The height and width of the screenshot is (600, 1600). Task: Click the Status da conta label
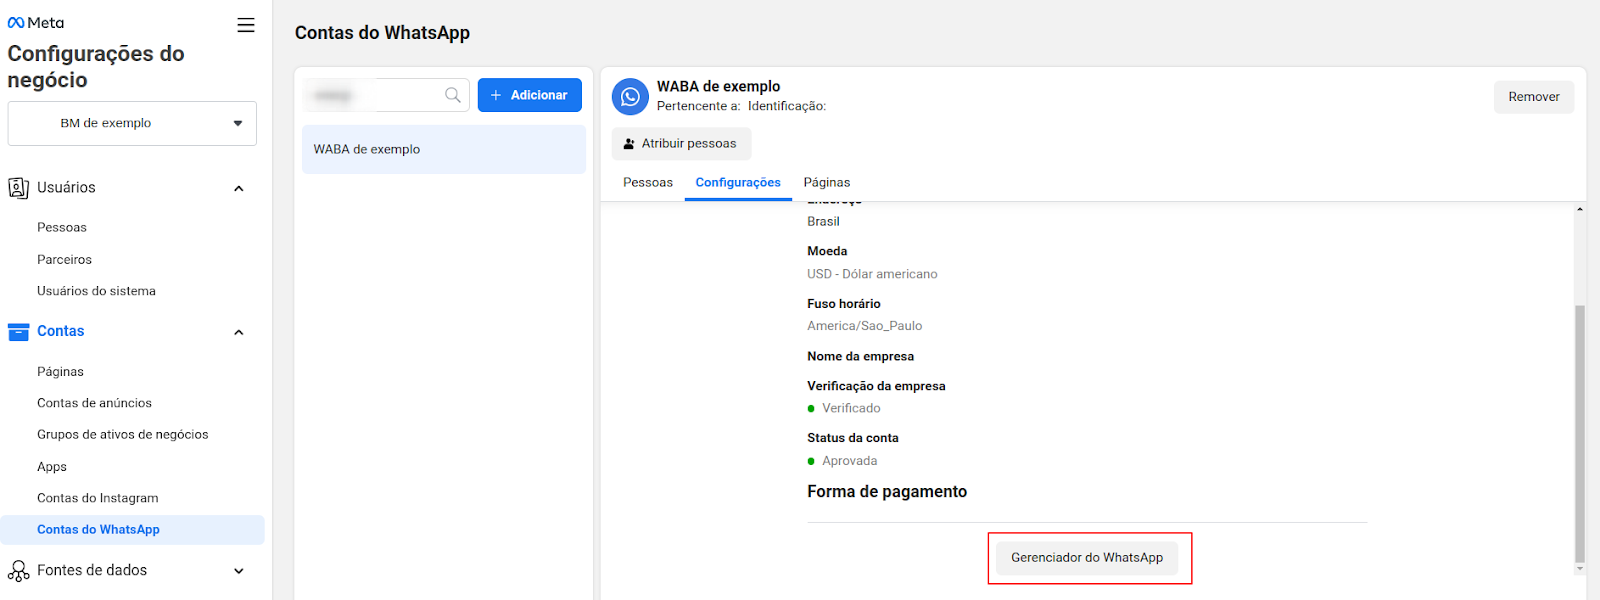(x=853, y=438)
